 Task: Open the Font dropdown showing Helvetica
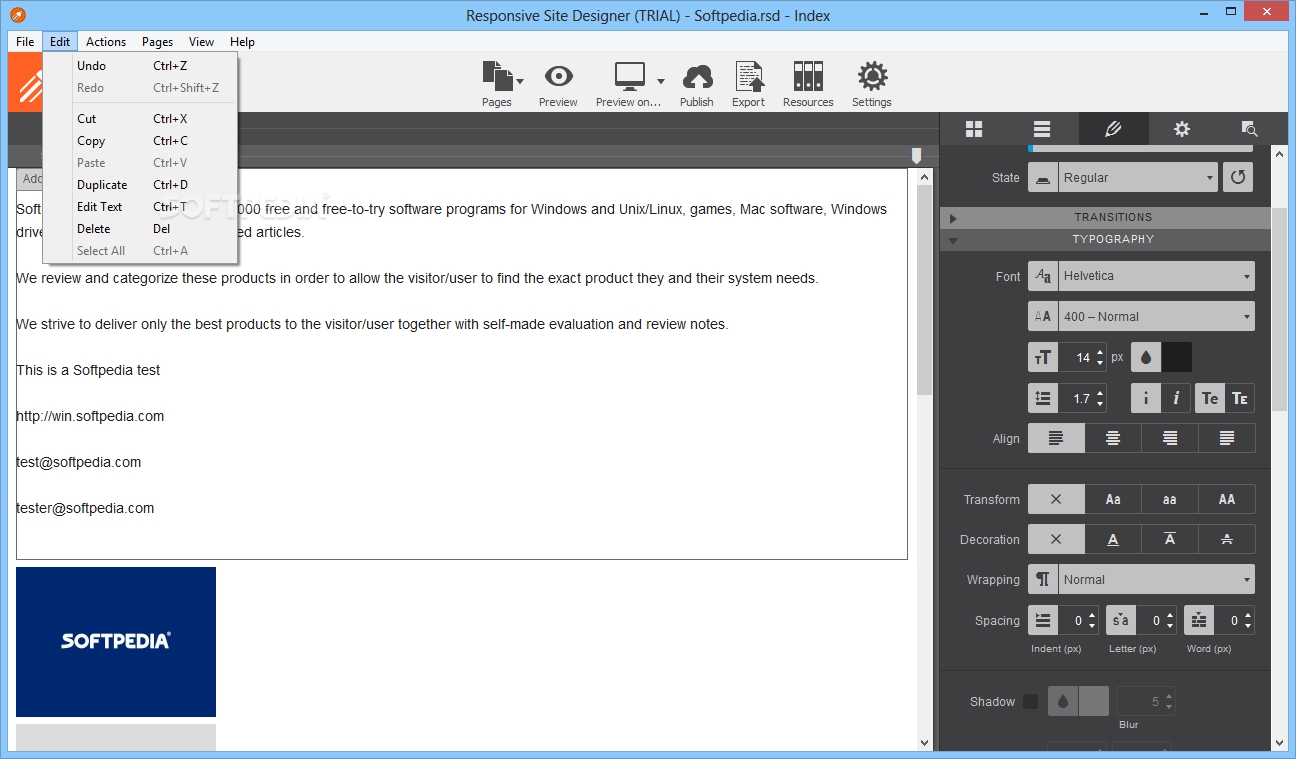(x=1156, y=276)
